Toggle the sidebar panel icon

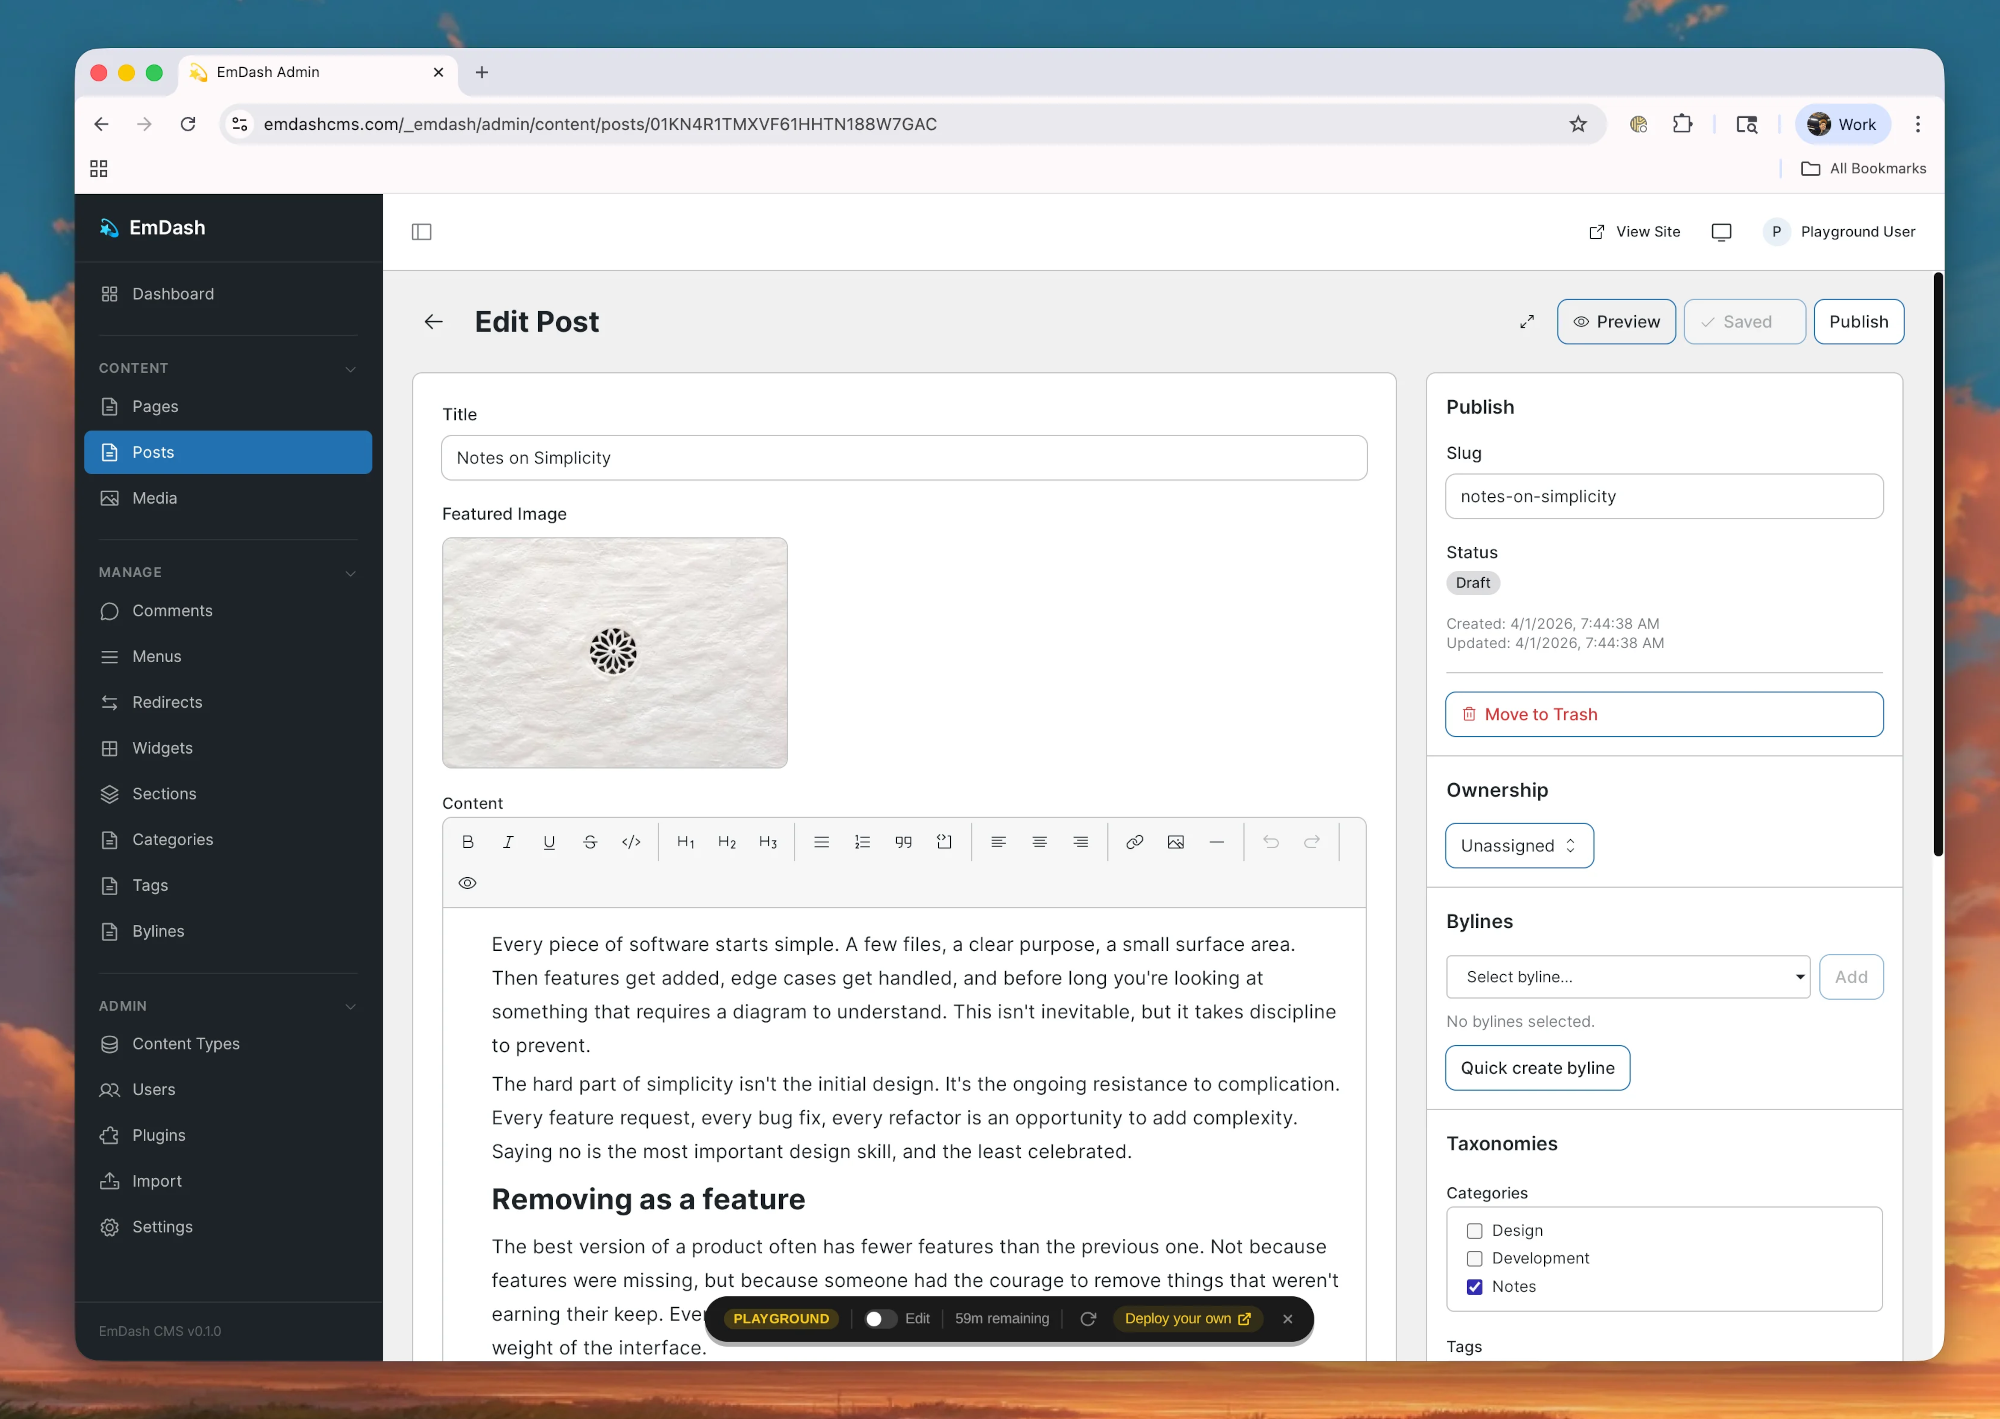421,232
